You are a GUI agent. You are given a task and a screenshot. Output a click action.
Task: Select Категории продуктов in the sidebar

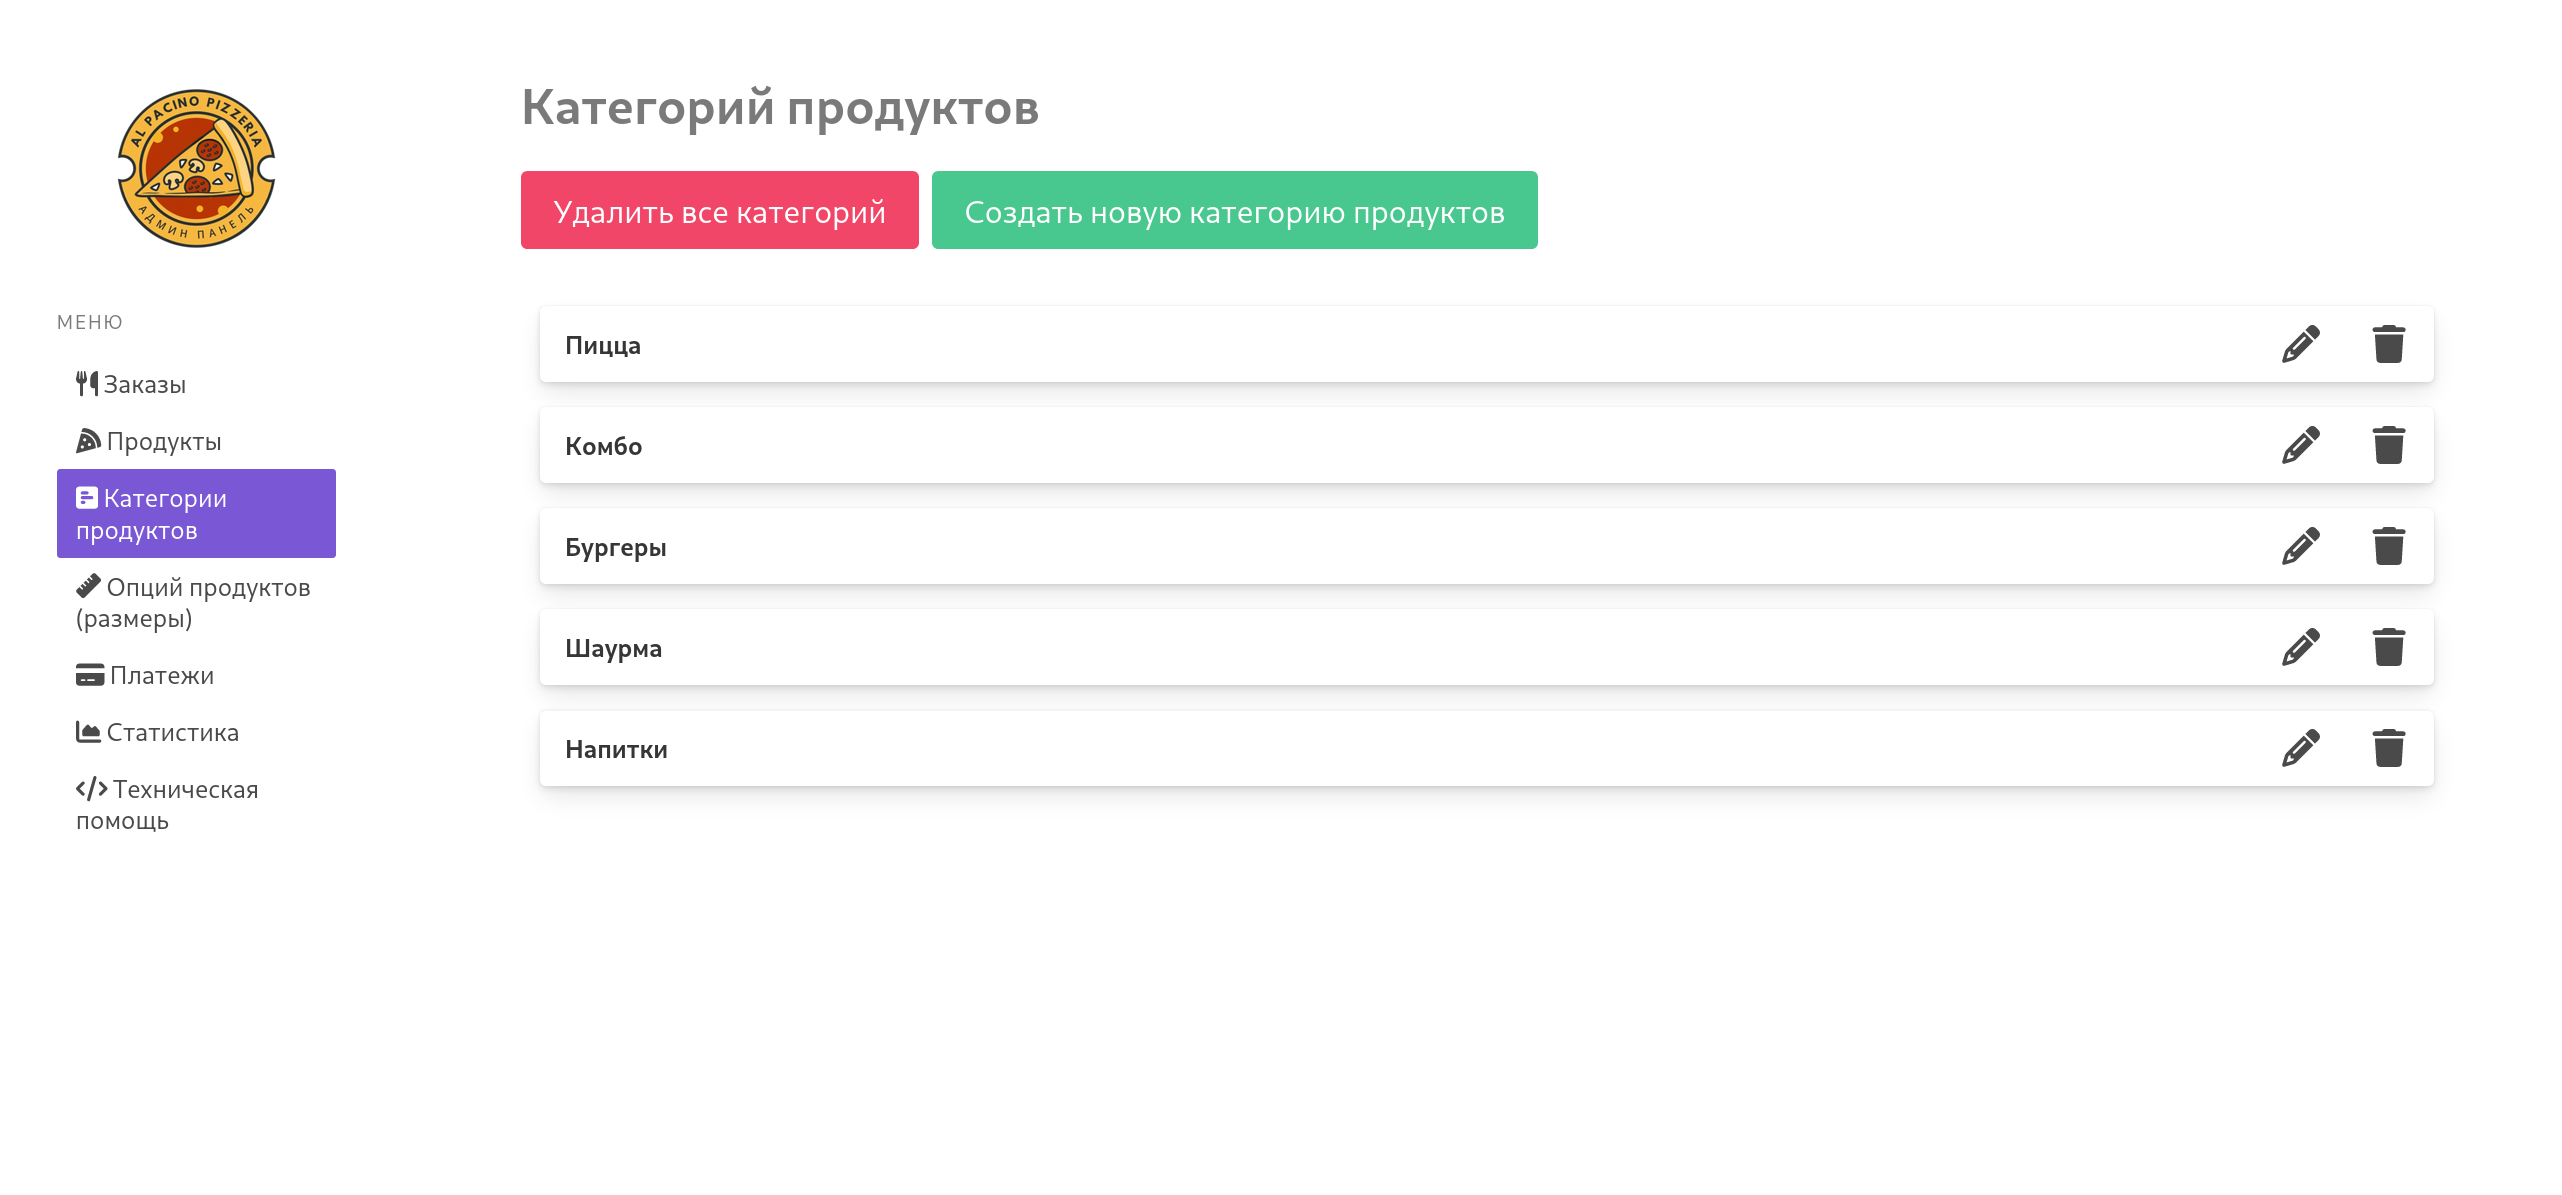pos(196,513)
